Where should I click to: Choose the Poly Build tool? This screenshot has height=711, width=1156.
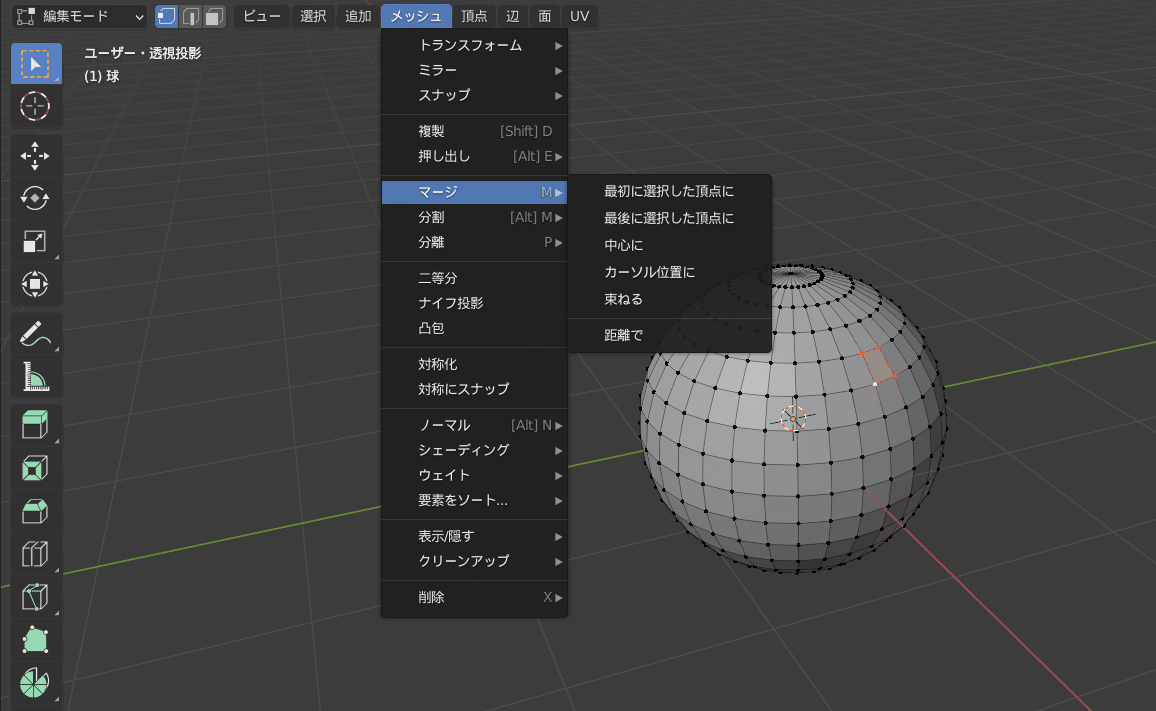click(35, 639)
